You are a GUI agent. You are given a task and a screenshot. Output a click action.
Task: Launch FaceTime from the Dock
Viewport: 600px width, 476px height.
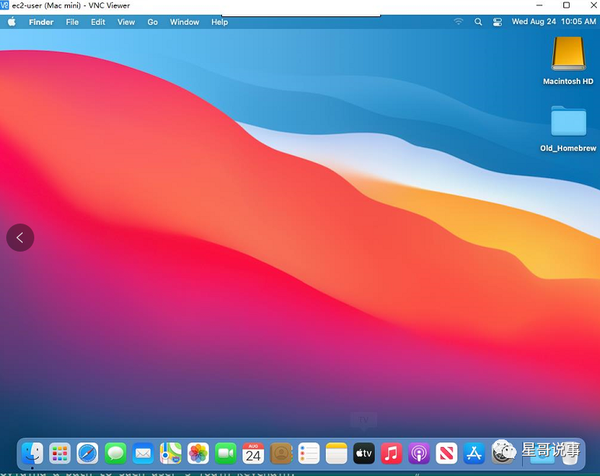click(x=226, y=453)
